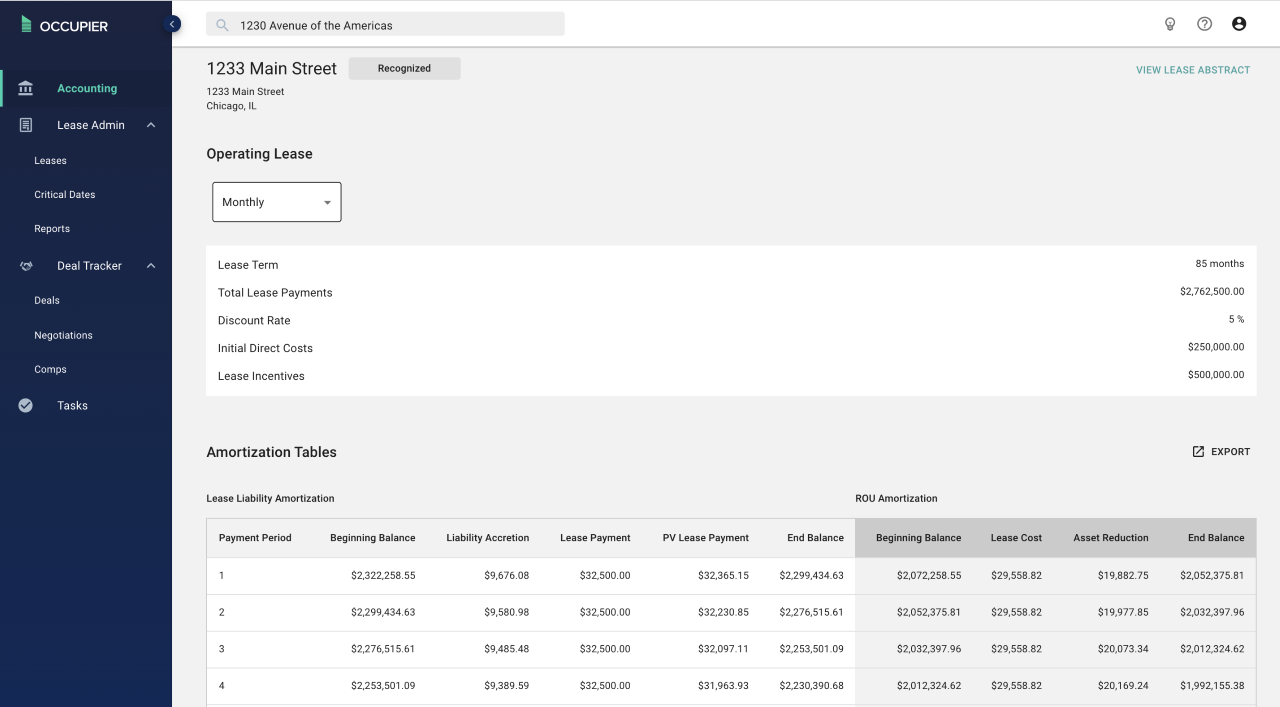Click the ROU Amortization heading
Screen dimensions: 1280x707
click(x=896, y=498)
